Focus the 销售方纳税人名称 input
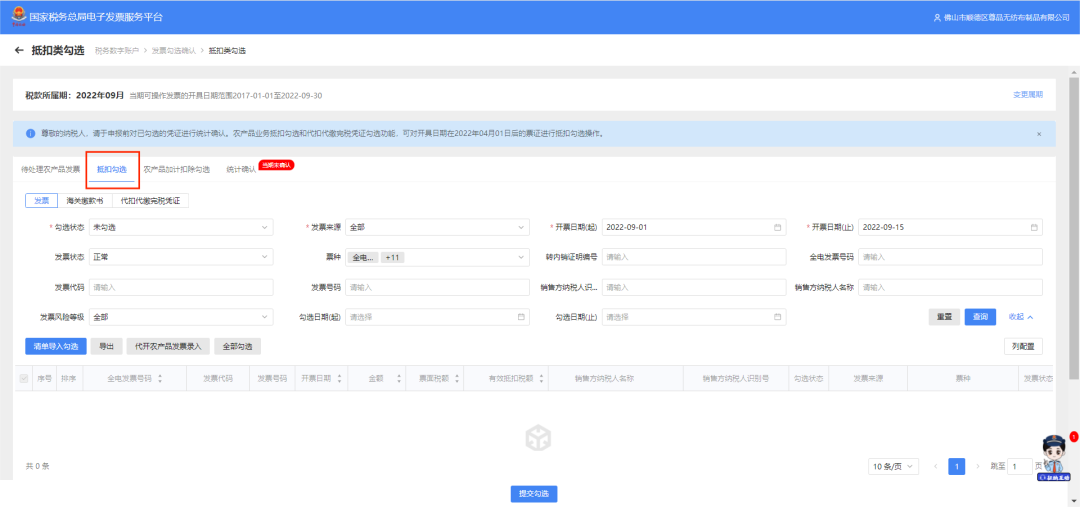 point(950,287)
